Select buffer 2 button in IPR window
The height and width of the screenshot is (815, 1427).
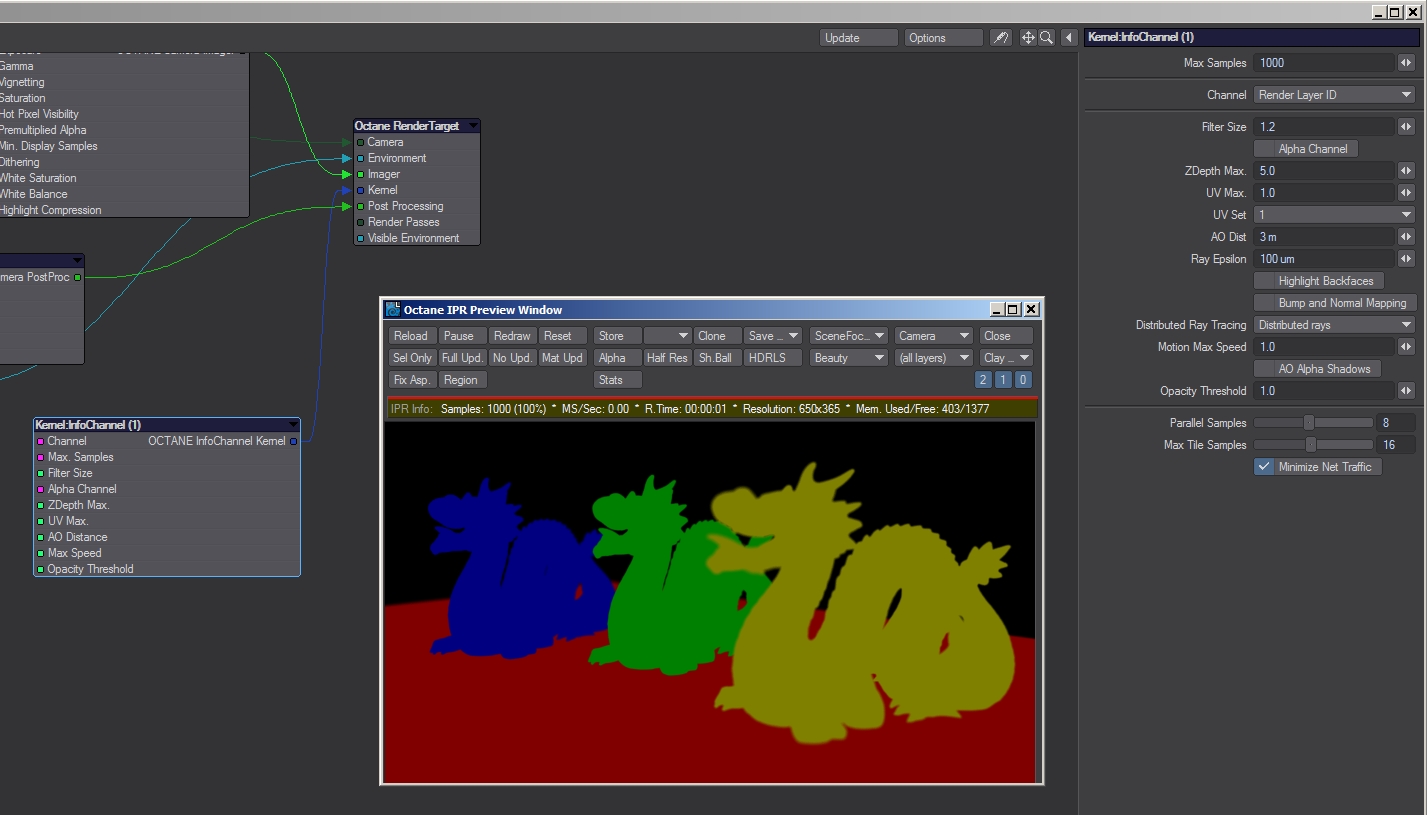tap(983, 380)
